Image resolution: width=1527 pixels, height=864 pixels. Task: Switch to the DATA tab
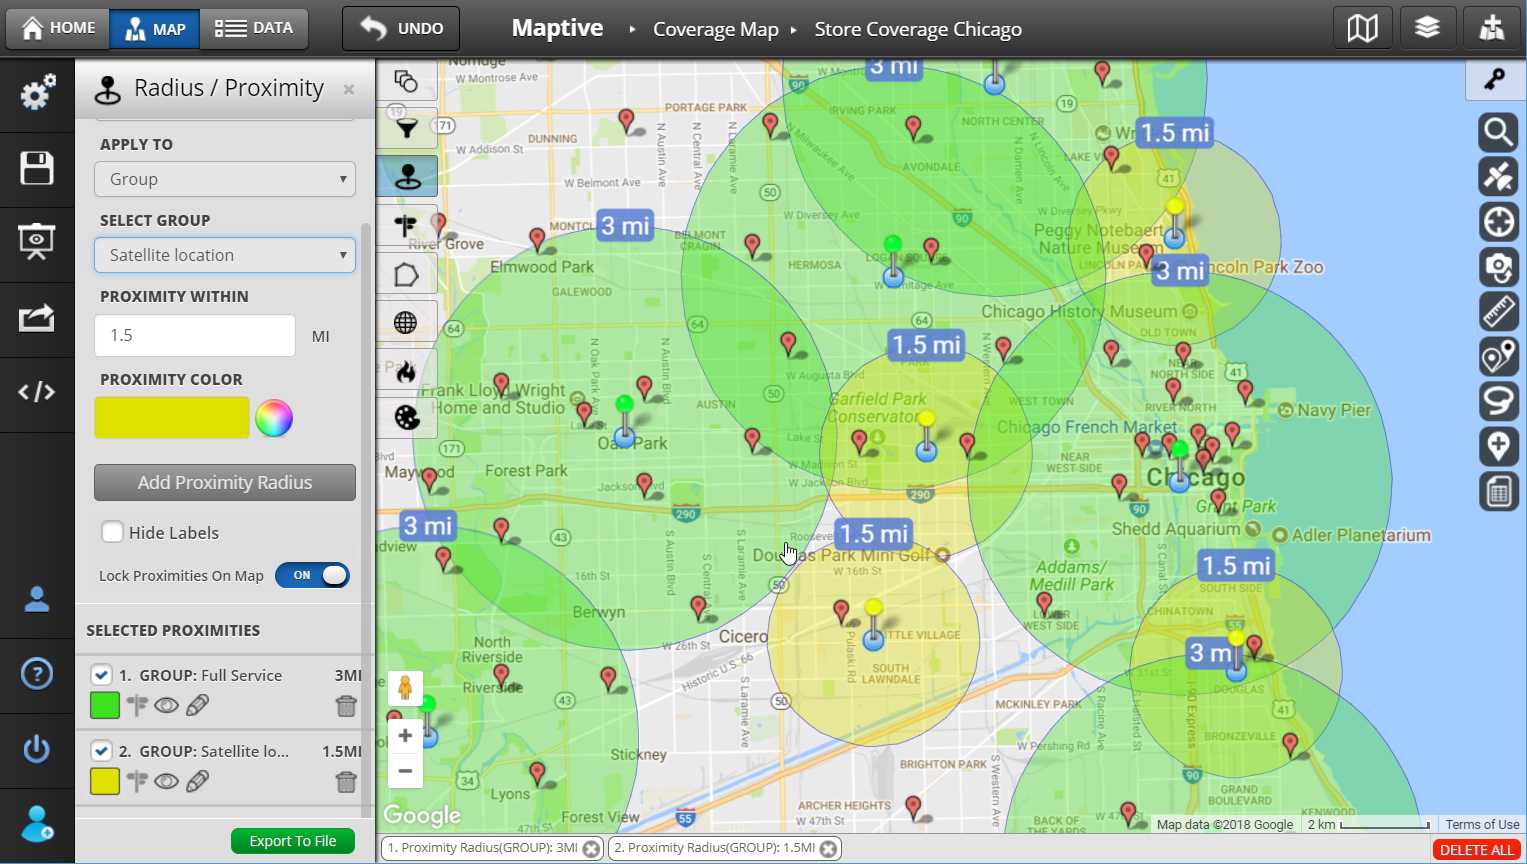254,28
